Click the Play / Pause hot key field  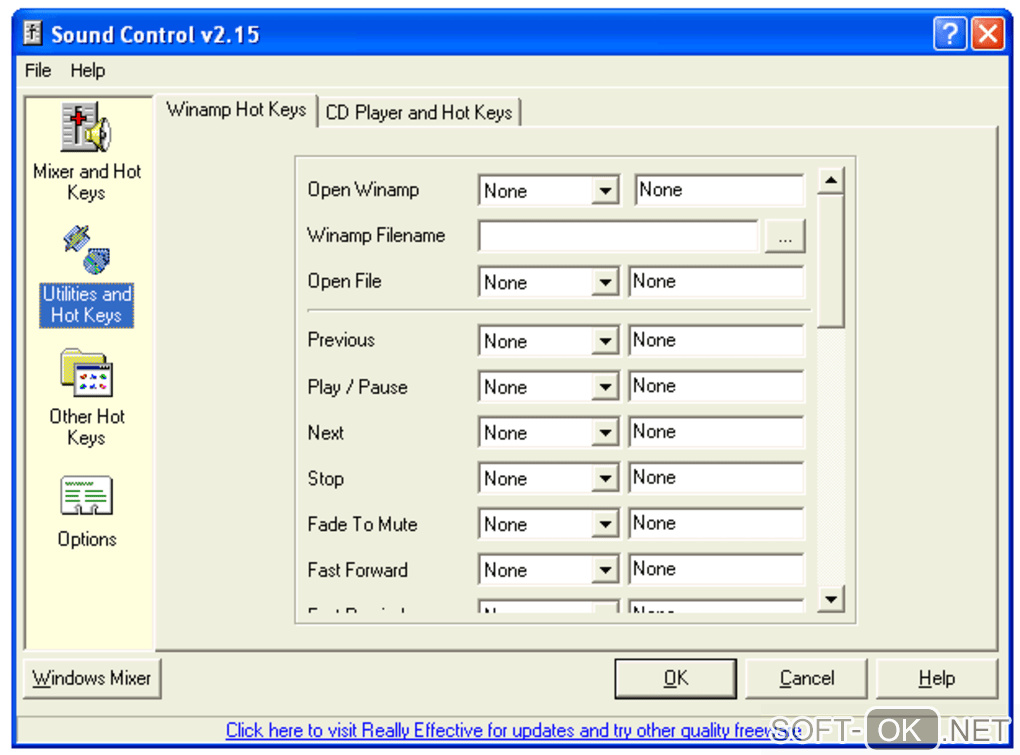716,386
